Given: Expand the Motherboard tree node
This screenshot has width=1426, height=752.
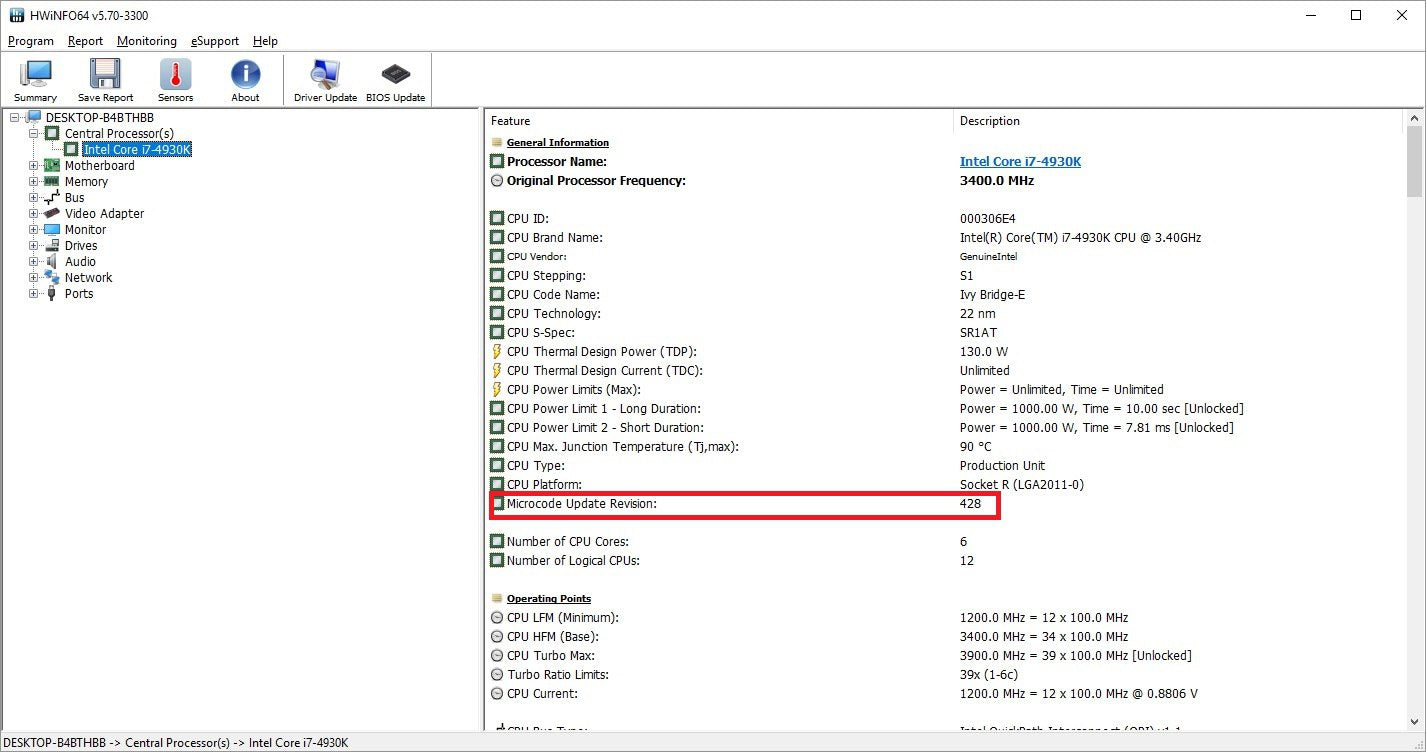Looking at the screenshot, I should (x=33, y=166).
